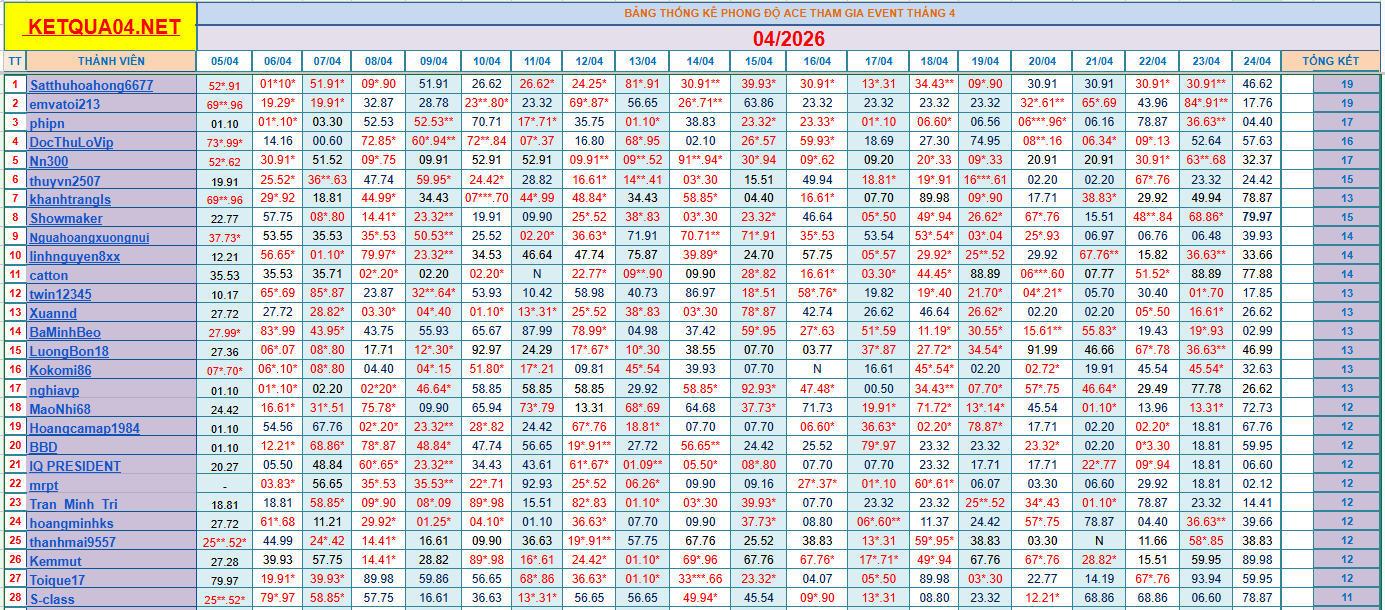Image resolution: width=1385 pixels, height=610 pixels.
Task: Open nghiavp member link
Action: click(x=54, y=390)
